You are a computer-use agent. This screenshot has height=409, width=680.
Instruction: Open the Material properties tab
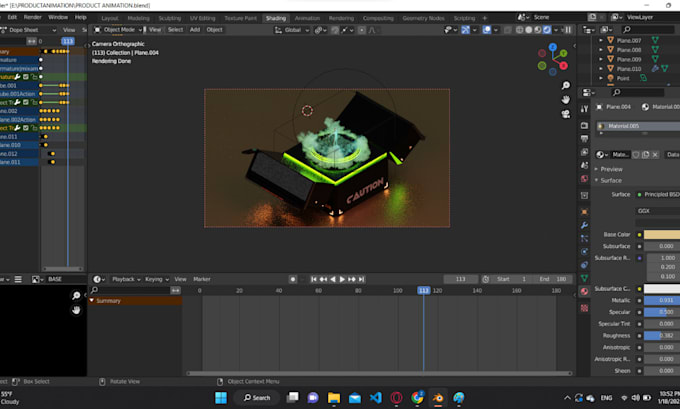(584, 291)
